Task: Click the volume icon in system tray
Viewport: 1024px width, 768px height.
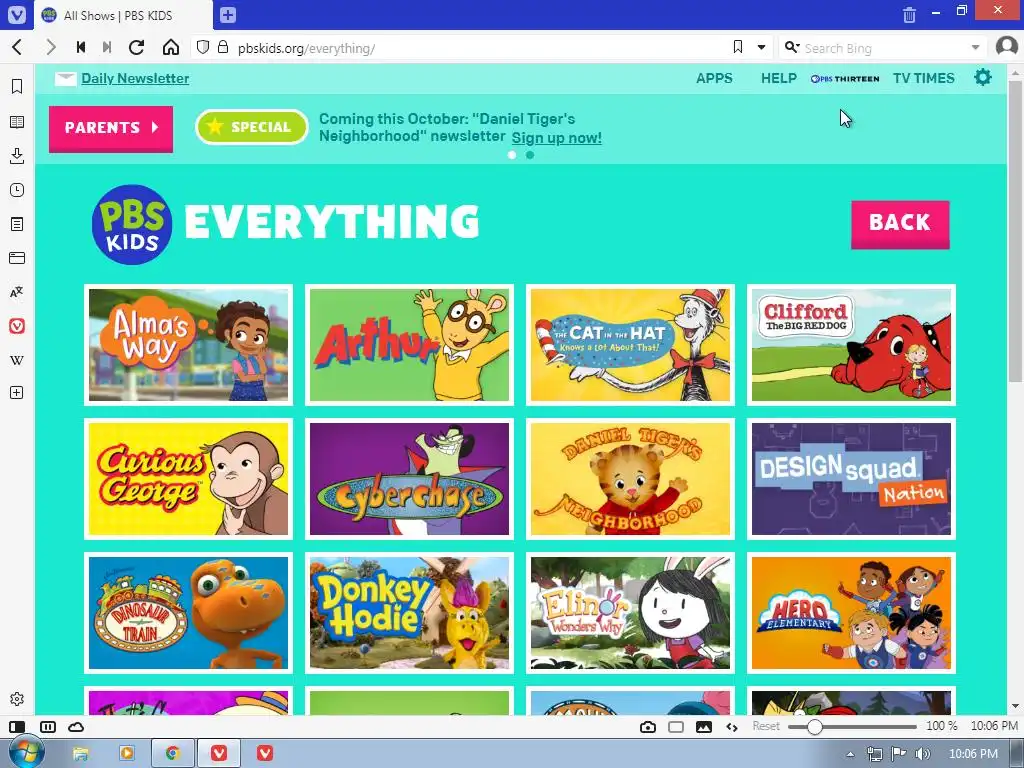Action: point(922,754)
